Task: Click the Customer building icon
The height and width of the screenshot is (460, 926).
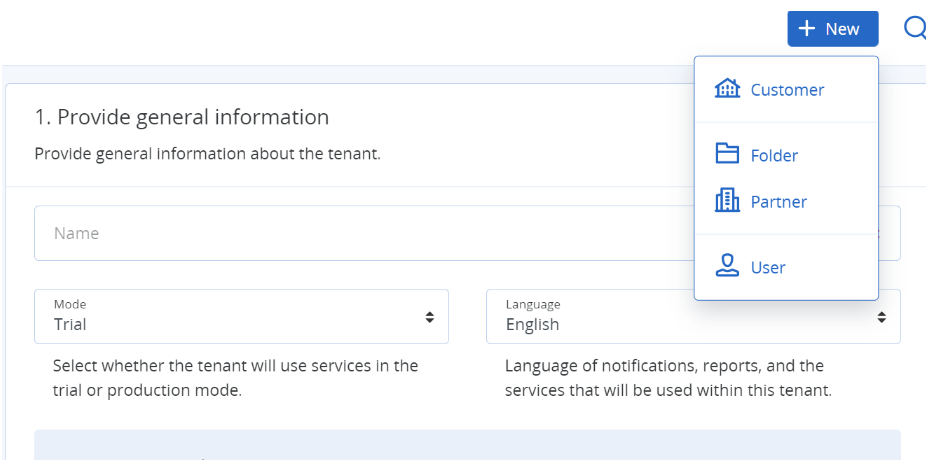Action: (x=727, y=89)
